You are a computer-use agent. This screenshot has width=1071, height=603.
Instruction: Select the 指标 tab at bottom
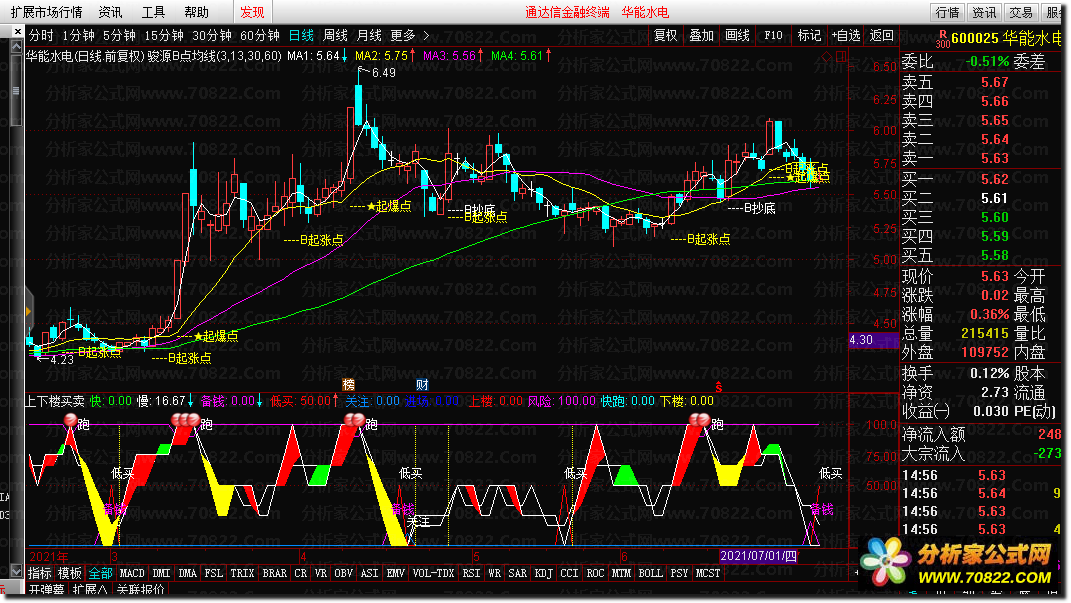pyautogui.click(x=40, y=573)
